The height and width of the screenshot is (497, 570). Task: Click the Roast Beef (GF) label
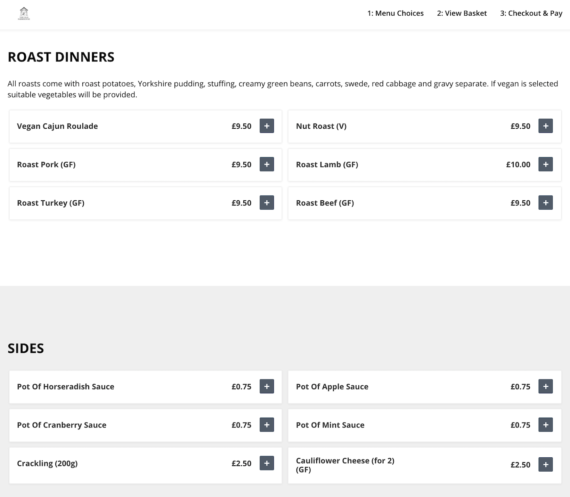coord(325,203)
